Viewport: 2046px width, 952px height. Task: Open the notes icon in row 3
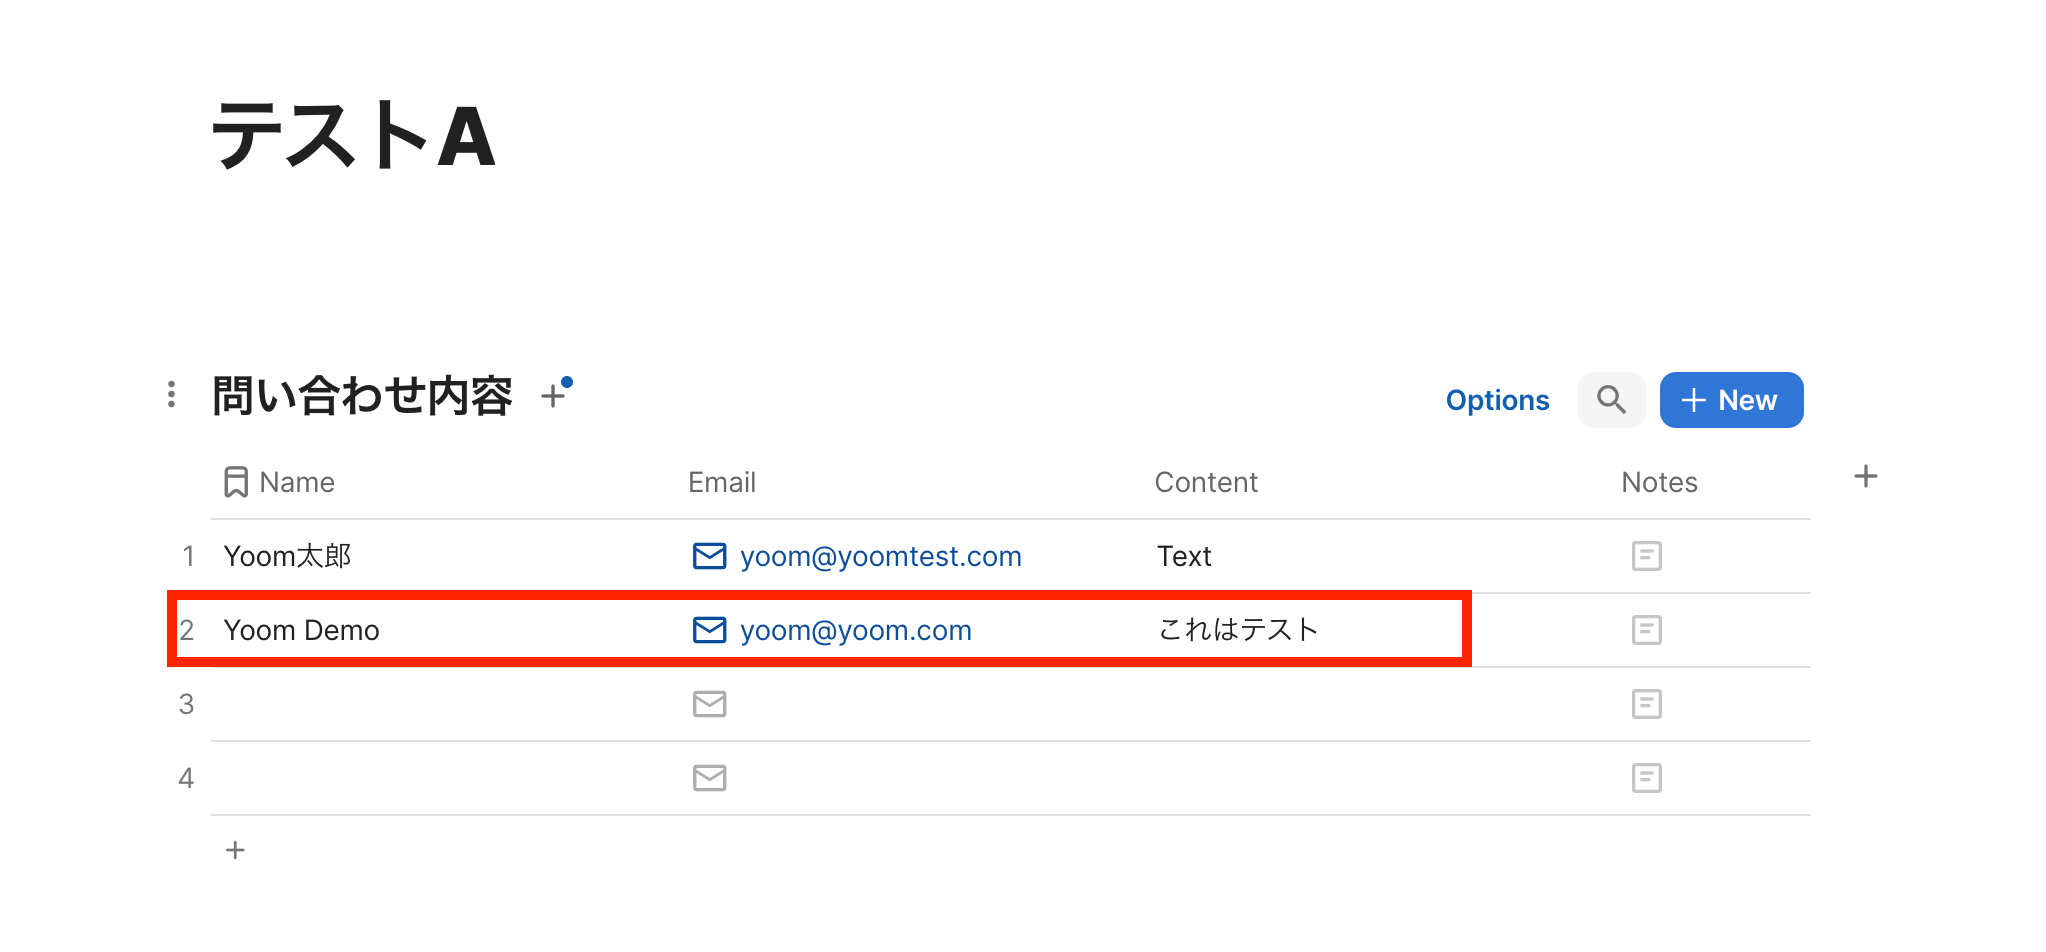pos(1646,704)
